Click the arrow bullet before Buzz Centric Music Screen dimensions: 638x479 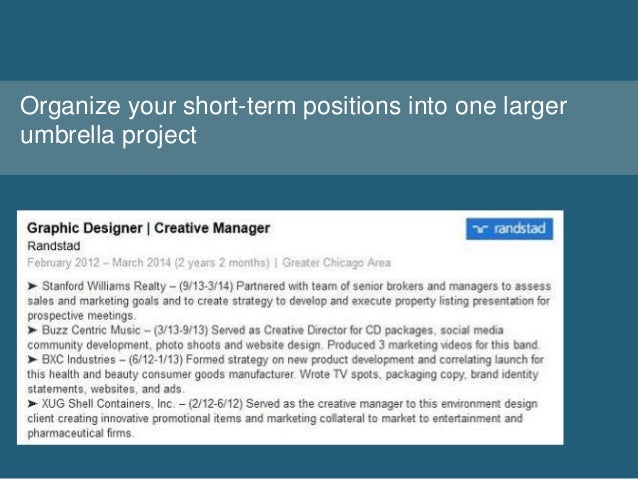33,328
